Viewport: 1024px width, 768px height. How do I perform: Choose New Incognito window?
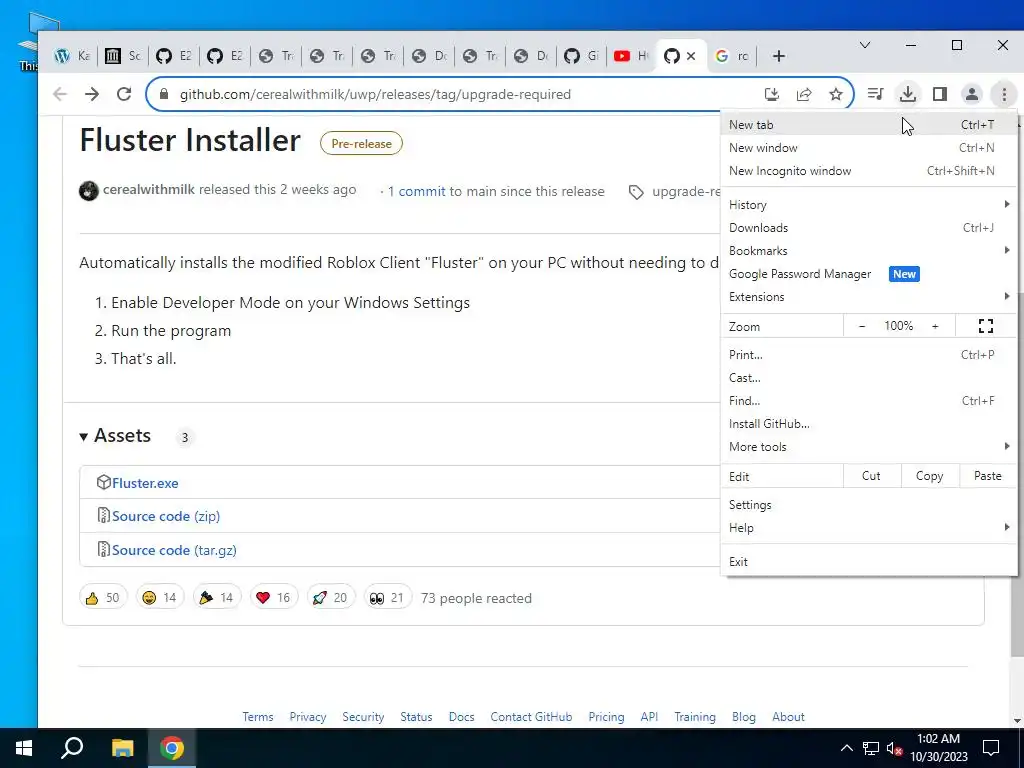[869, 170]
